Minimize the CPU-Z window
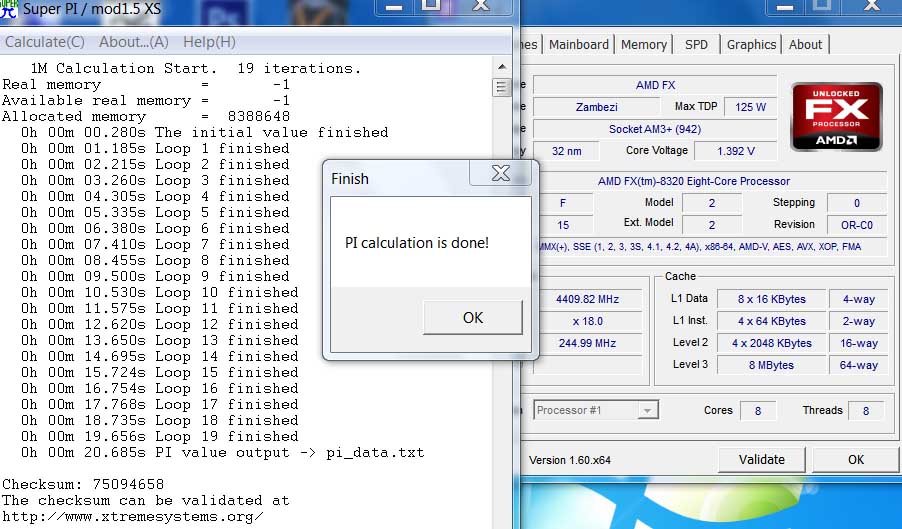The image size is (902, 529). (x=785, y=6)
